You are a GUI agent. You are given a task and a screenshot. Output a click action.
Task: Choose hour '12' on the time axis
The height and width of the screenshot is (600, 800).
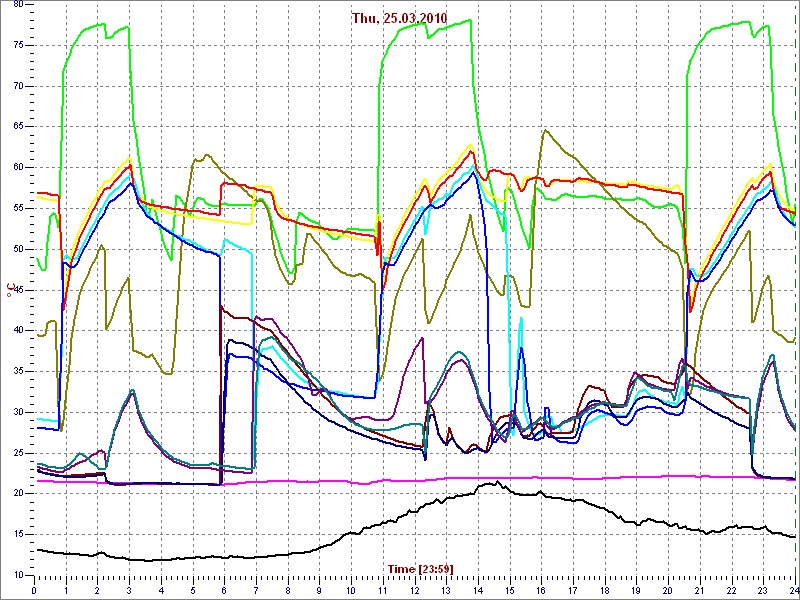[414, 590]
